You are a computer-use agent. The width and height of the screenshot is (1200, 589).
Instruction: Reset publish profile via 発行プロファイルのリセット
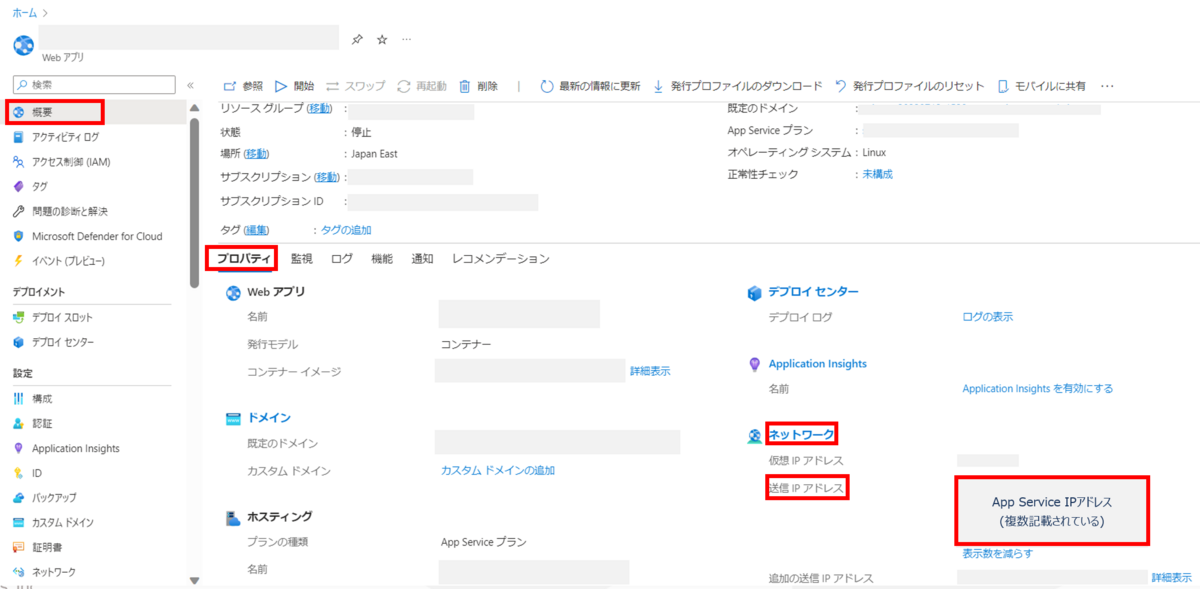[909, 86]
